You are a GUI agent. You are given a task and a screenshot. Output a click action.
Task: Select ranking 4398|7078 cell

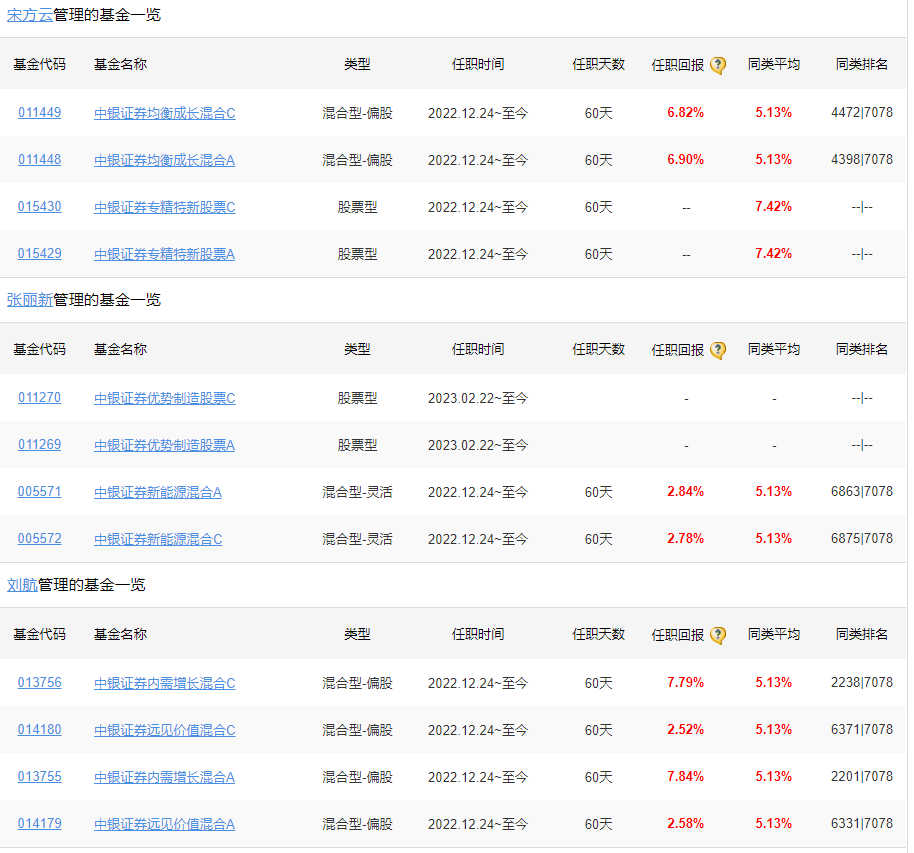(x=862, y=160)
